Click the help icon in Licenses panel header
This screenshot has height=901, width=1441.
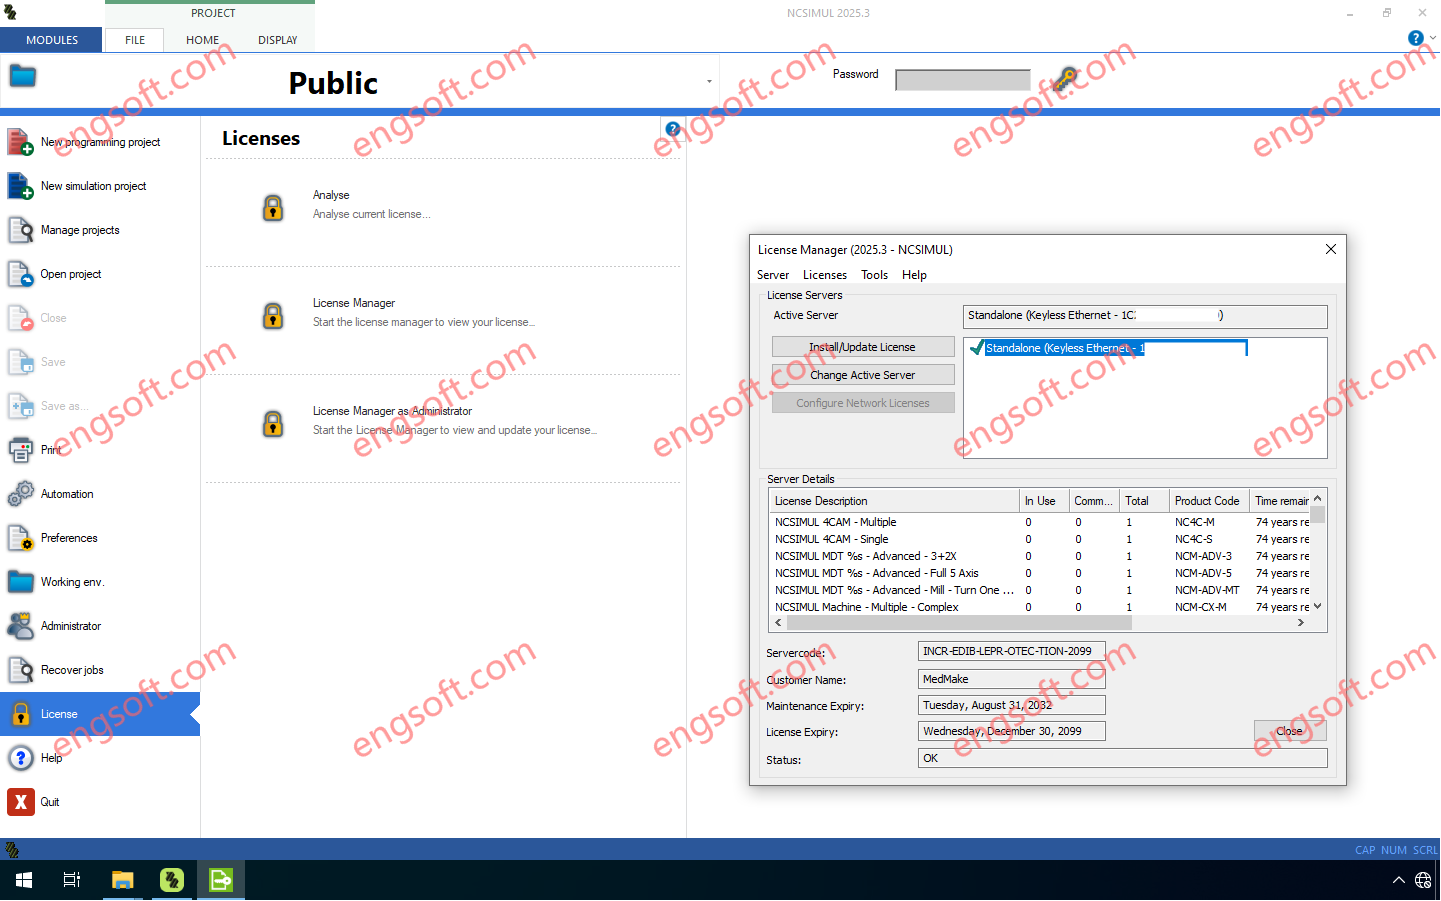[673, 129]
